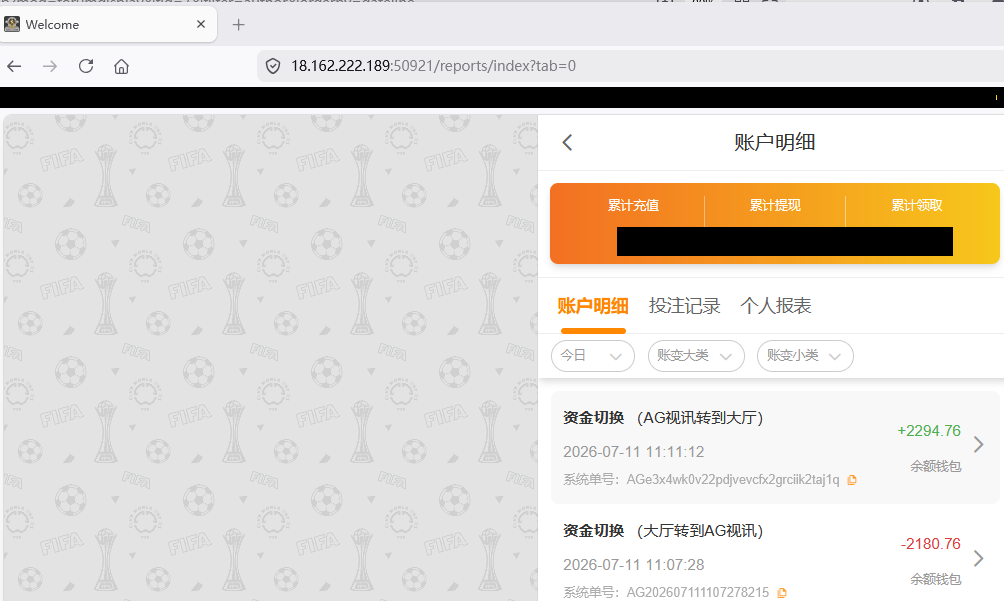This screenshot has height=601, width=1004.
Task: Click the -2180.76 amount
Action: [x=931, y=544]
